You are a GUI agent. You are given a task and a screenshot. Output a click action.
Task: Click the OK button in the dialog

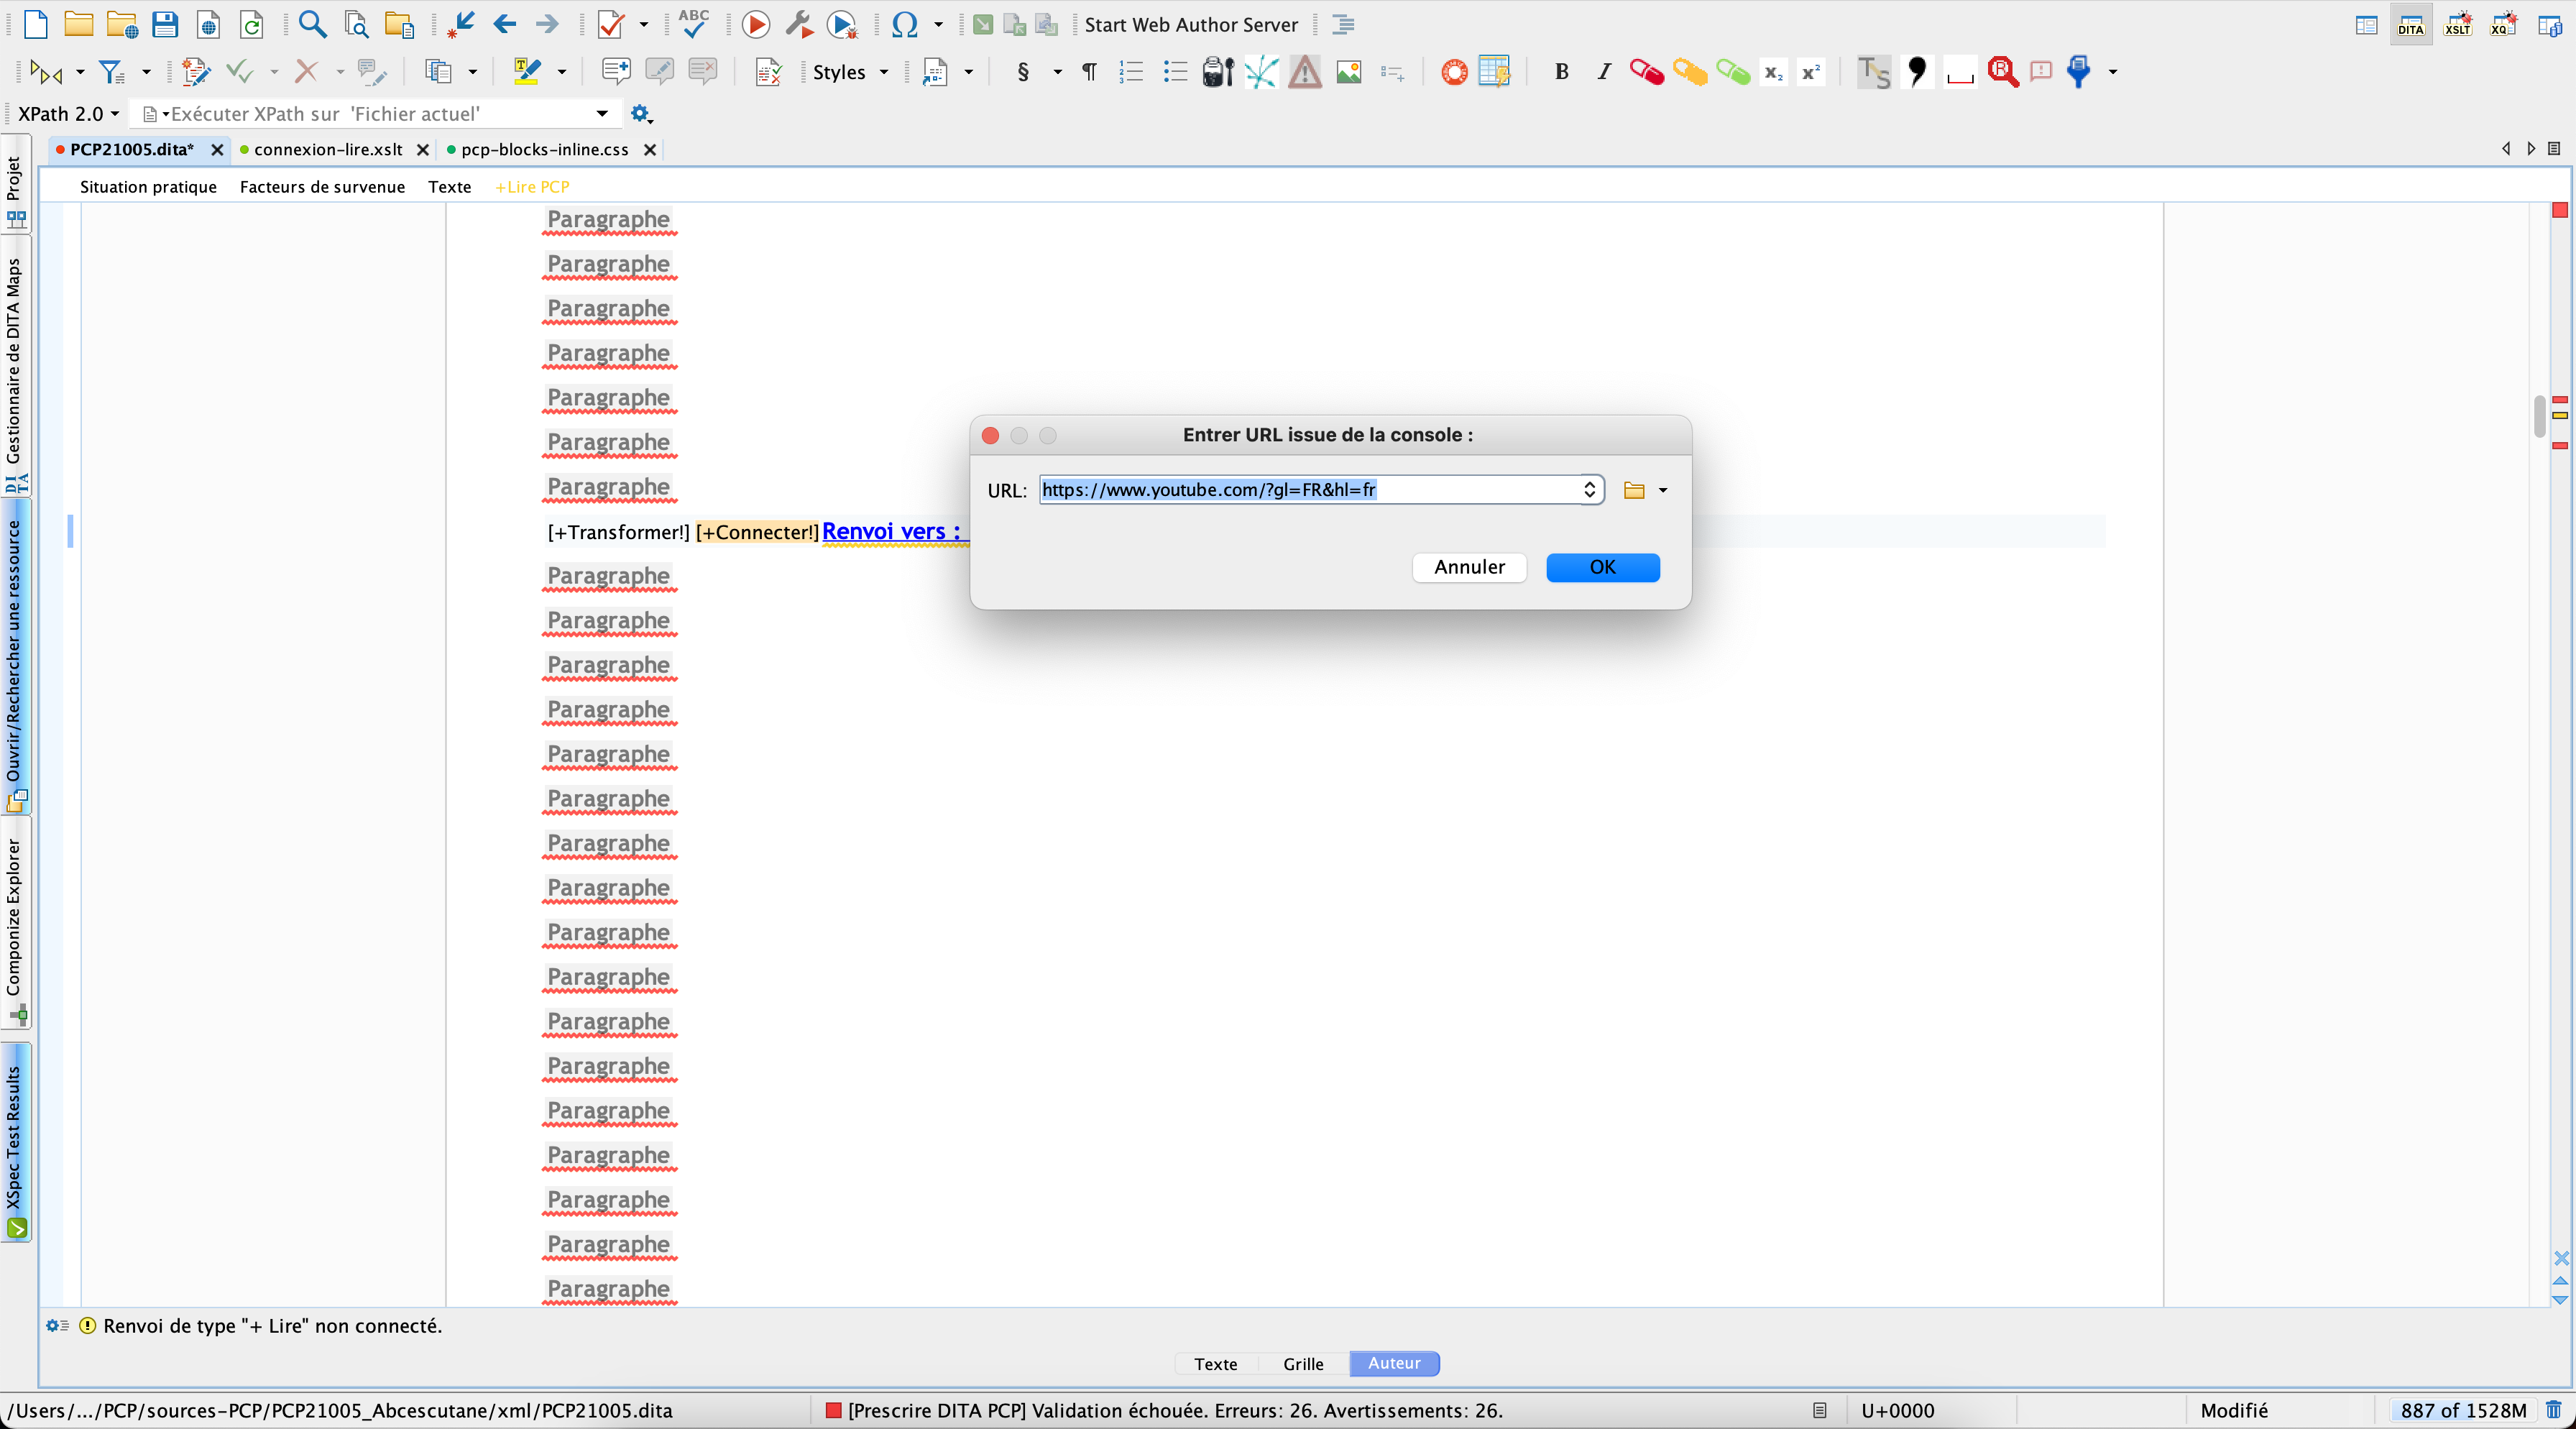pyautogui.click(x=1602, y=567)
